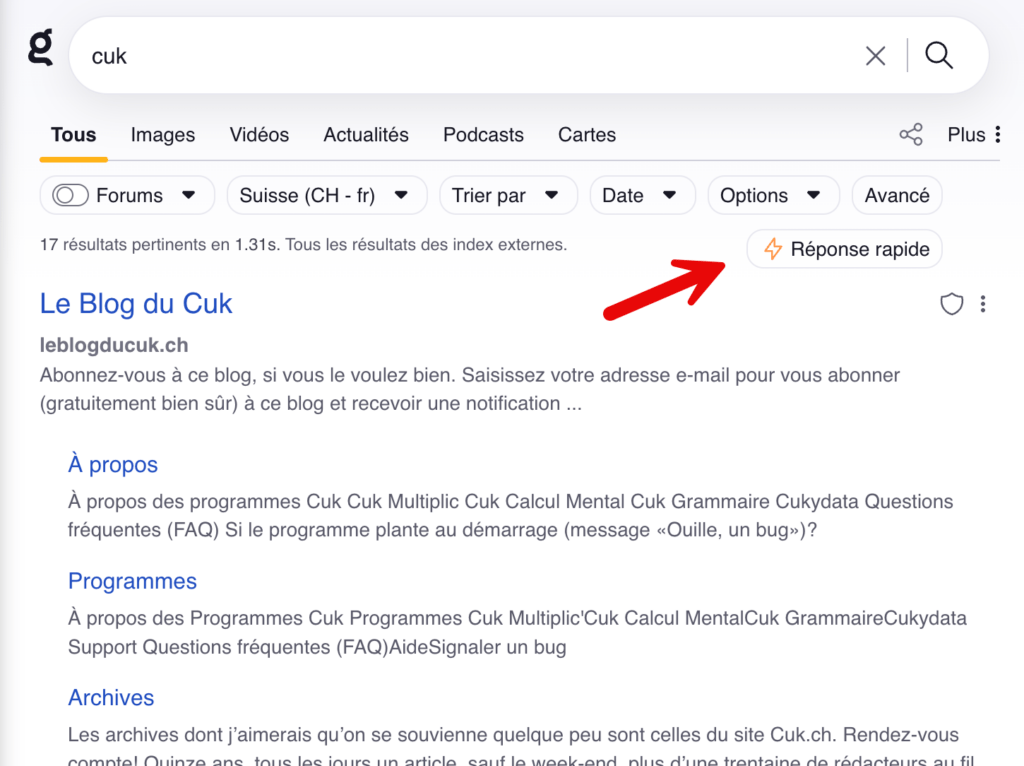
Task: Switch to the Podcasts tab
Action: 483,135
